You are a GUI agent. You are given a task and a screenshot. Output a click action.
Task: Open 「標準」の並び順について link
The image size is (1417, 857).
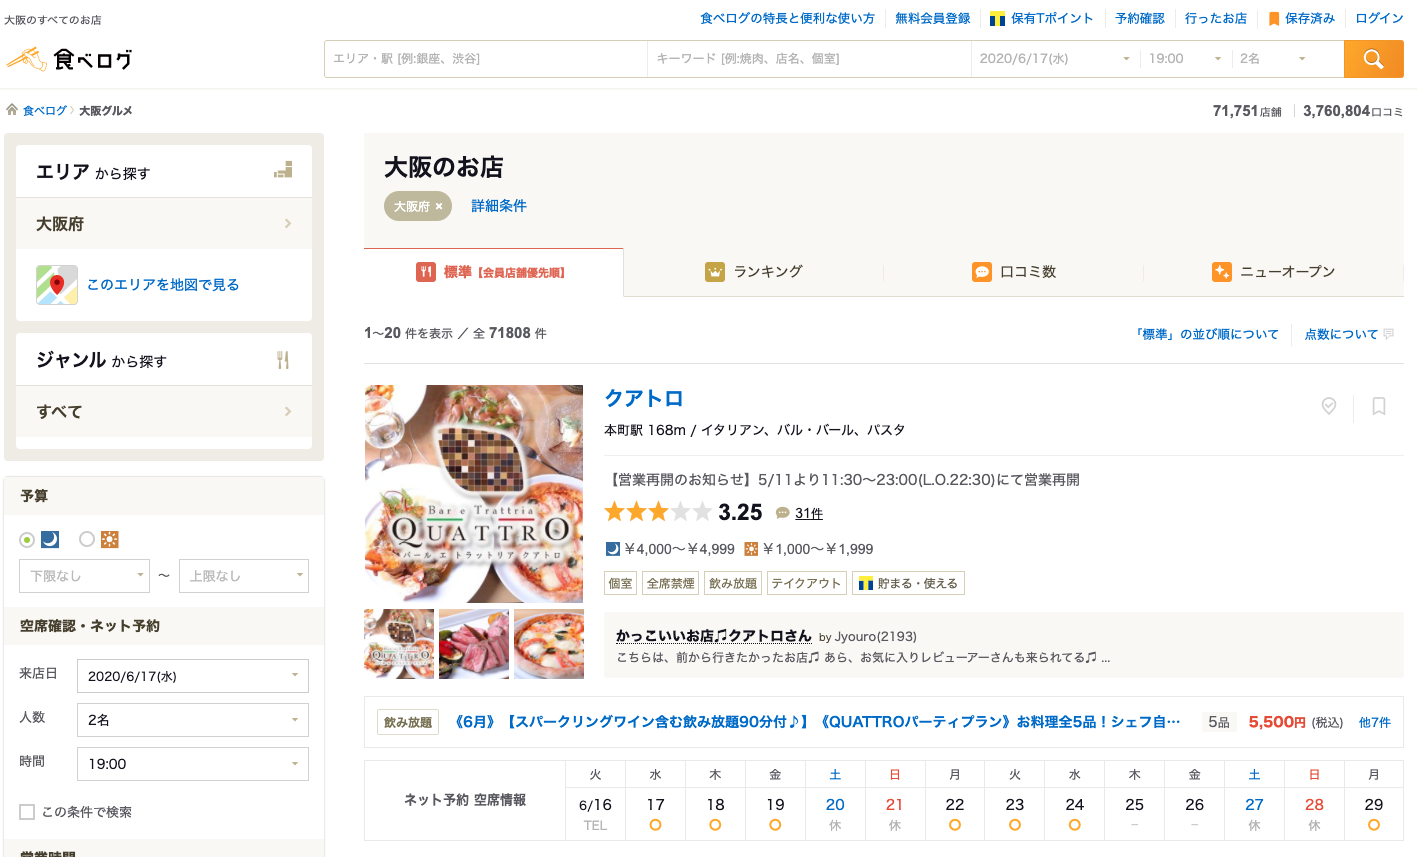click(1206, 334)
